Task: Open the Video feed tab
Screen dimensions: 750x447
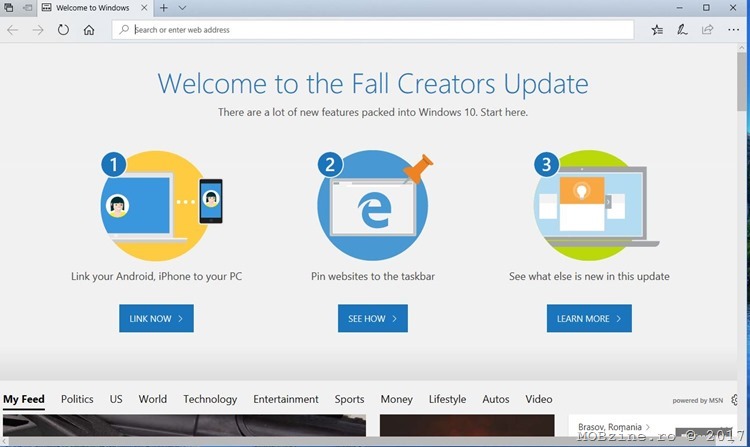Action: click(x=539, y=399)
